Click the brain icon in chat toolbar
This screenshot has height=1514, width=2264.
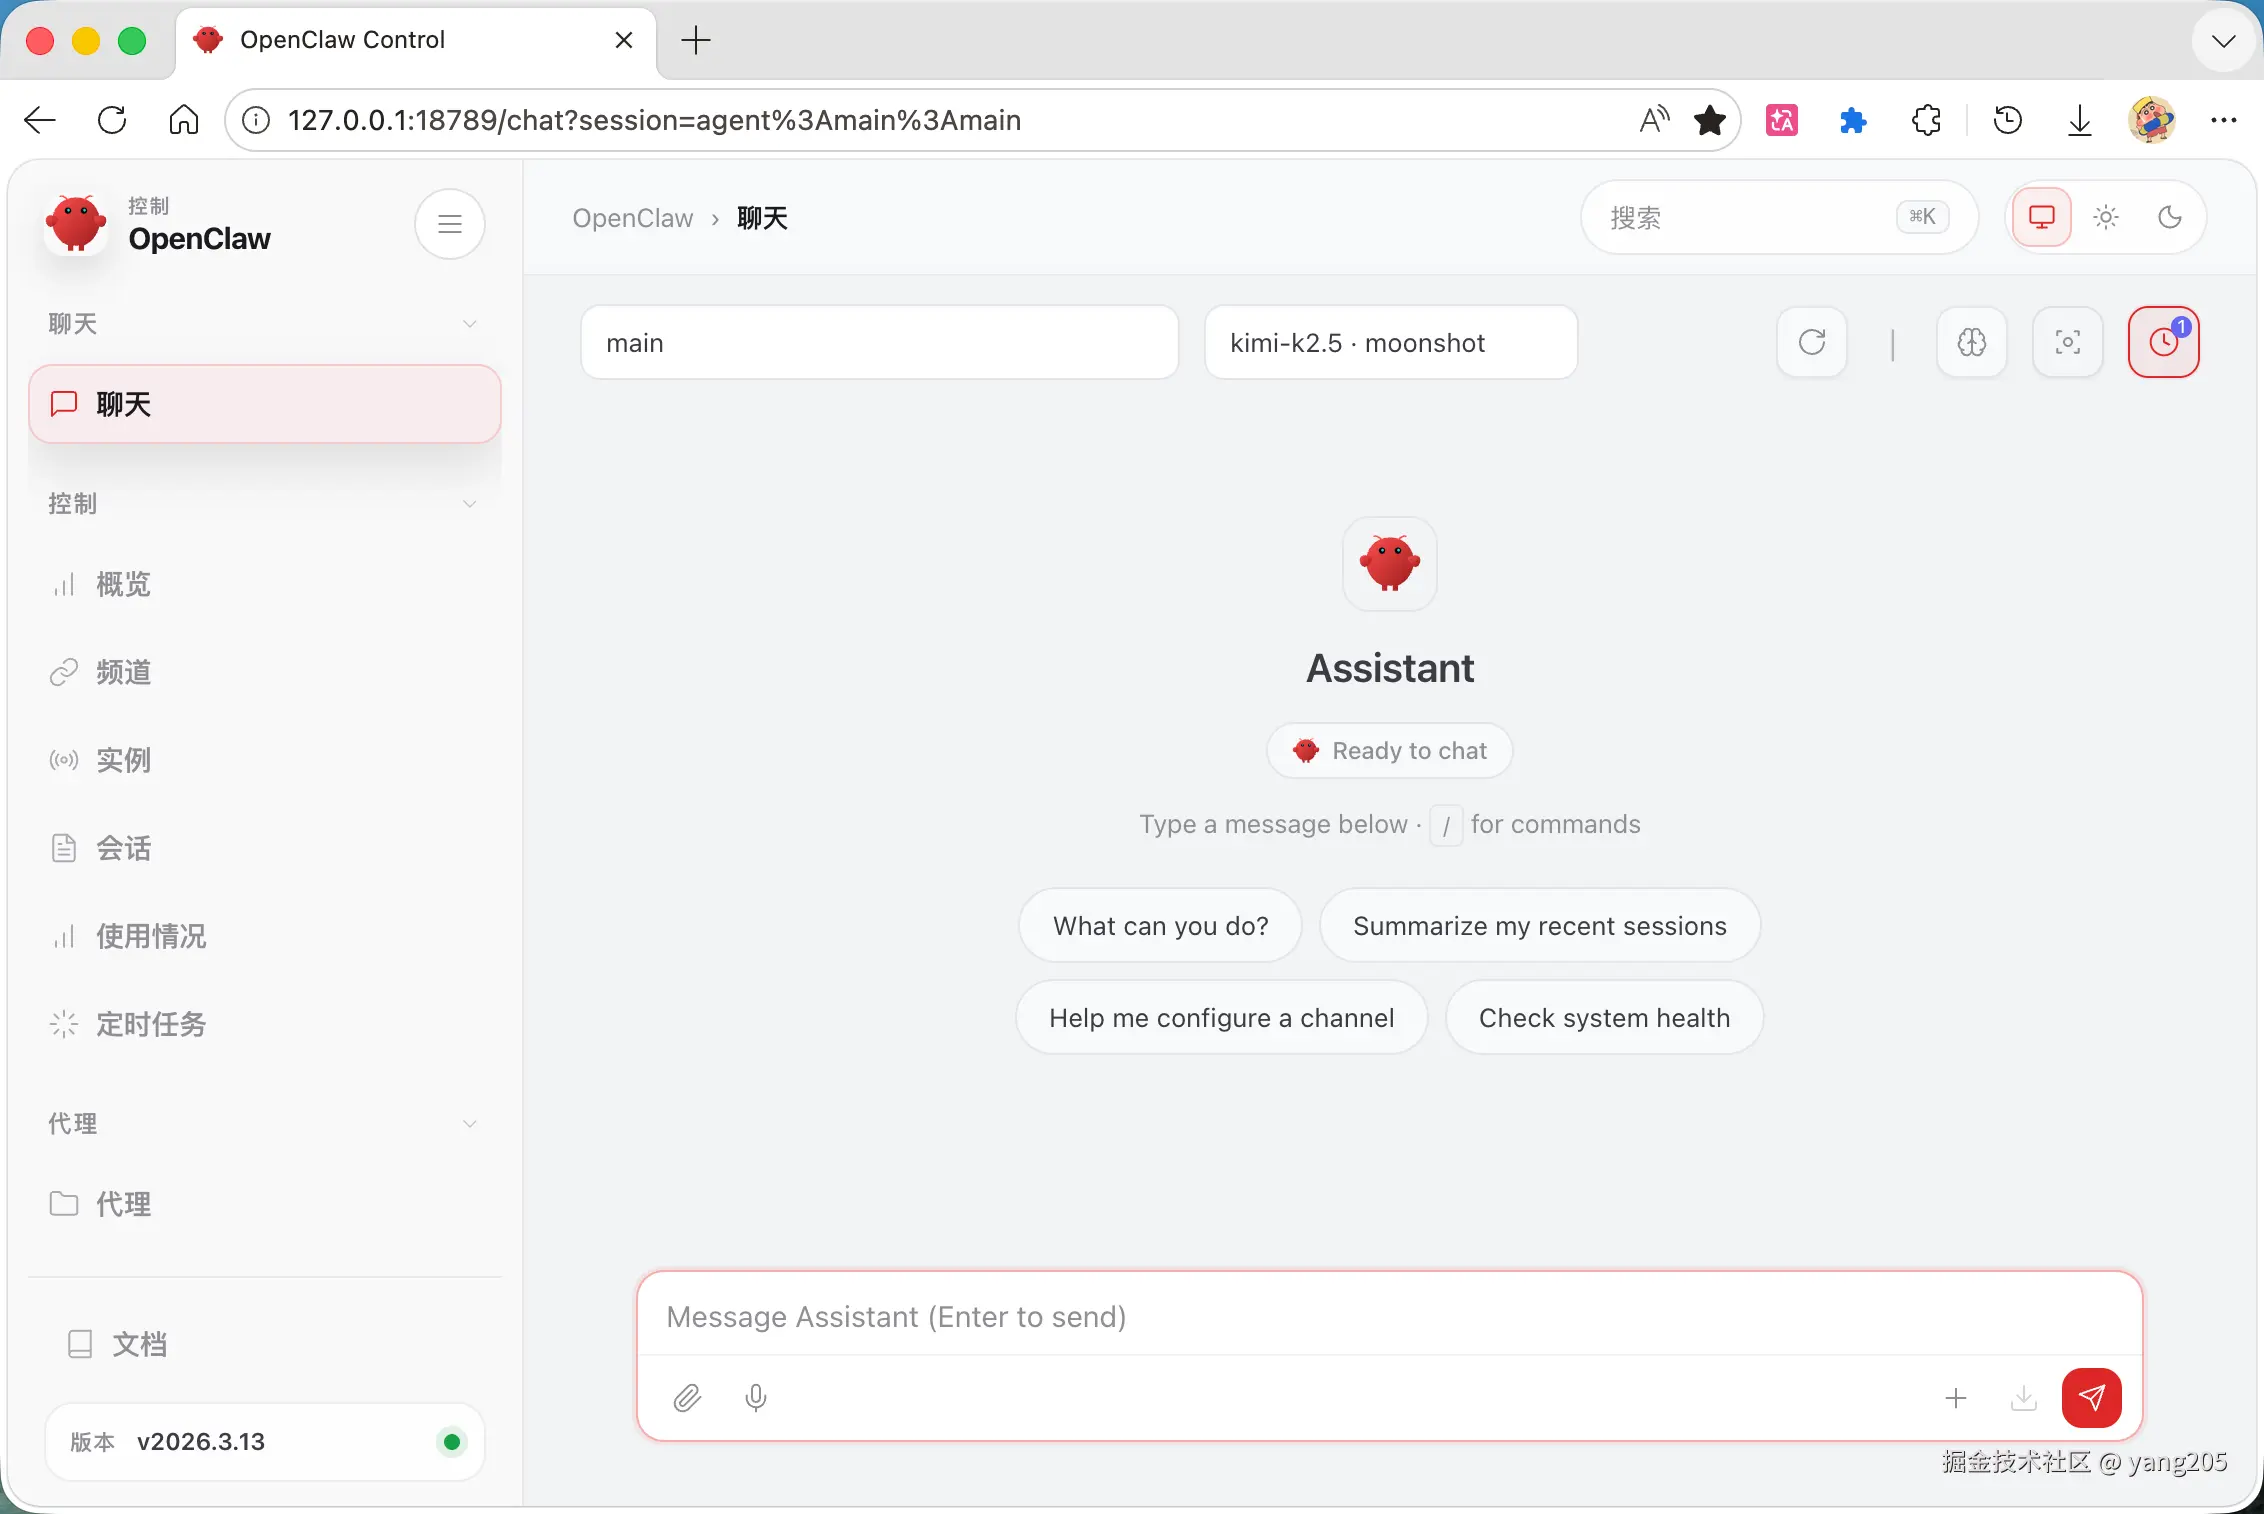coord(1971,343)
